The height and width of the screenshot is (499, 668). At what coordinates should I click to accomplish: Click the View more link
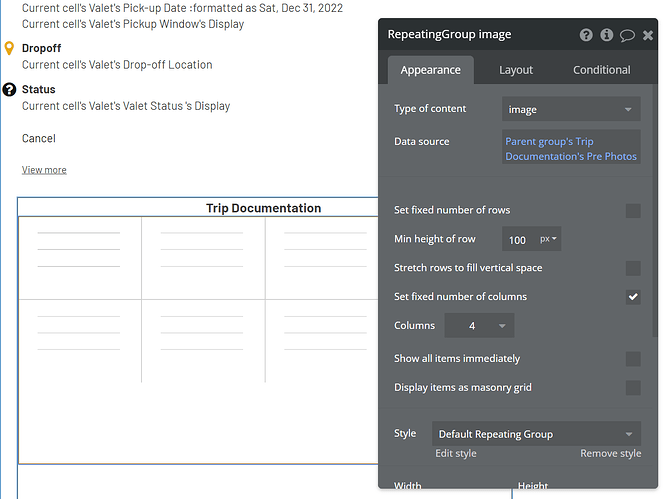tap(44, 170)
